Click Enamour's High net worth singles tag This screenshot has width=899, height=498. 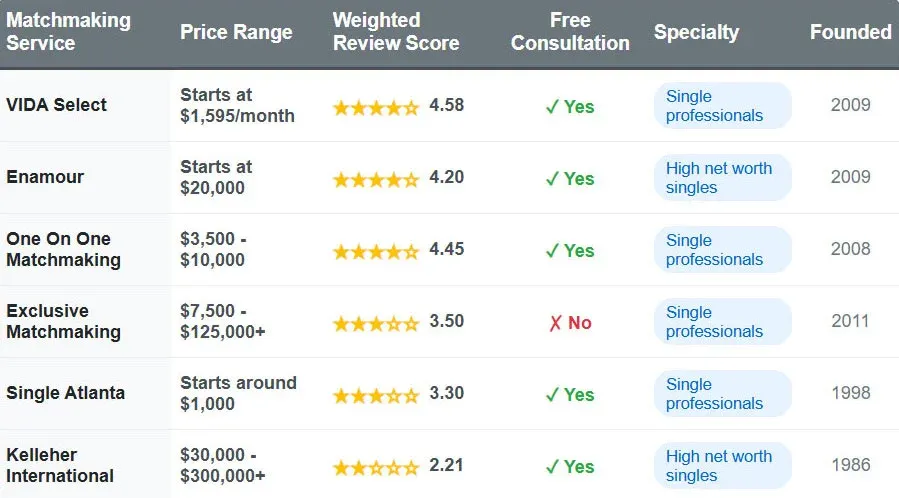click(x=720, y=178)
